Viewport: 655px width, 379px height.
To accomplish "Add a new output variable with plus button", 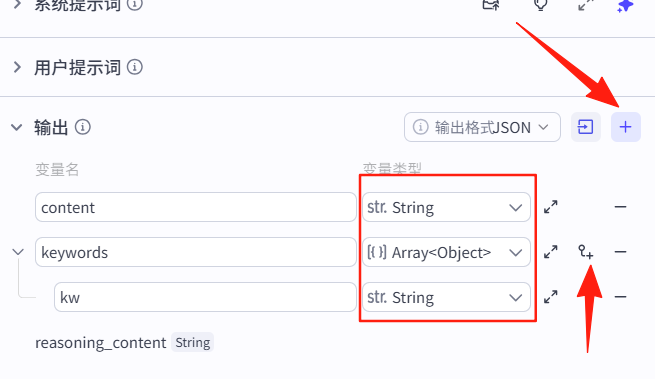I will click(625, 127).
